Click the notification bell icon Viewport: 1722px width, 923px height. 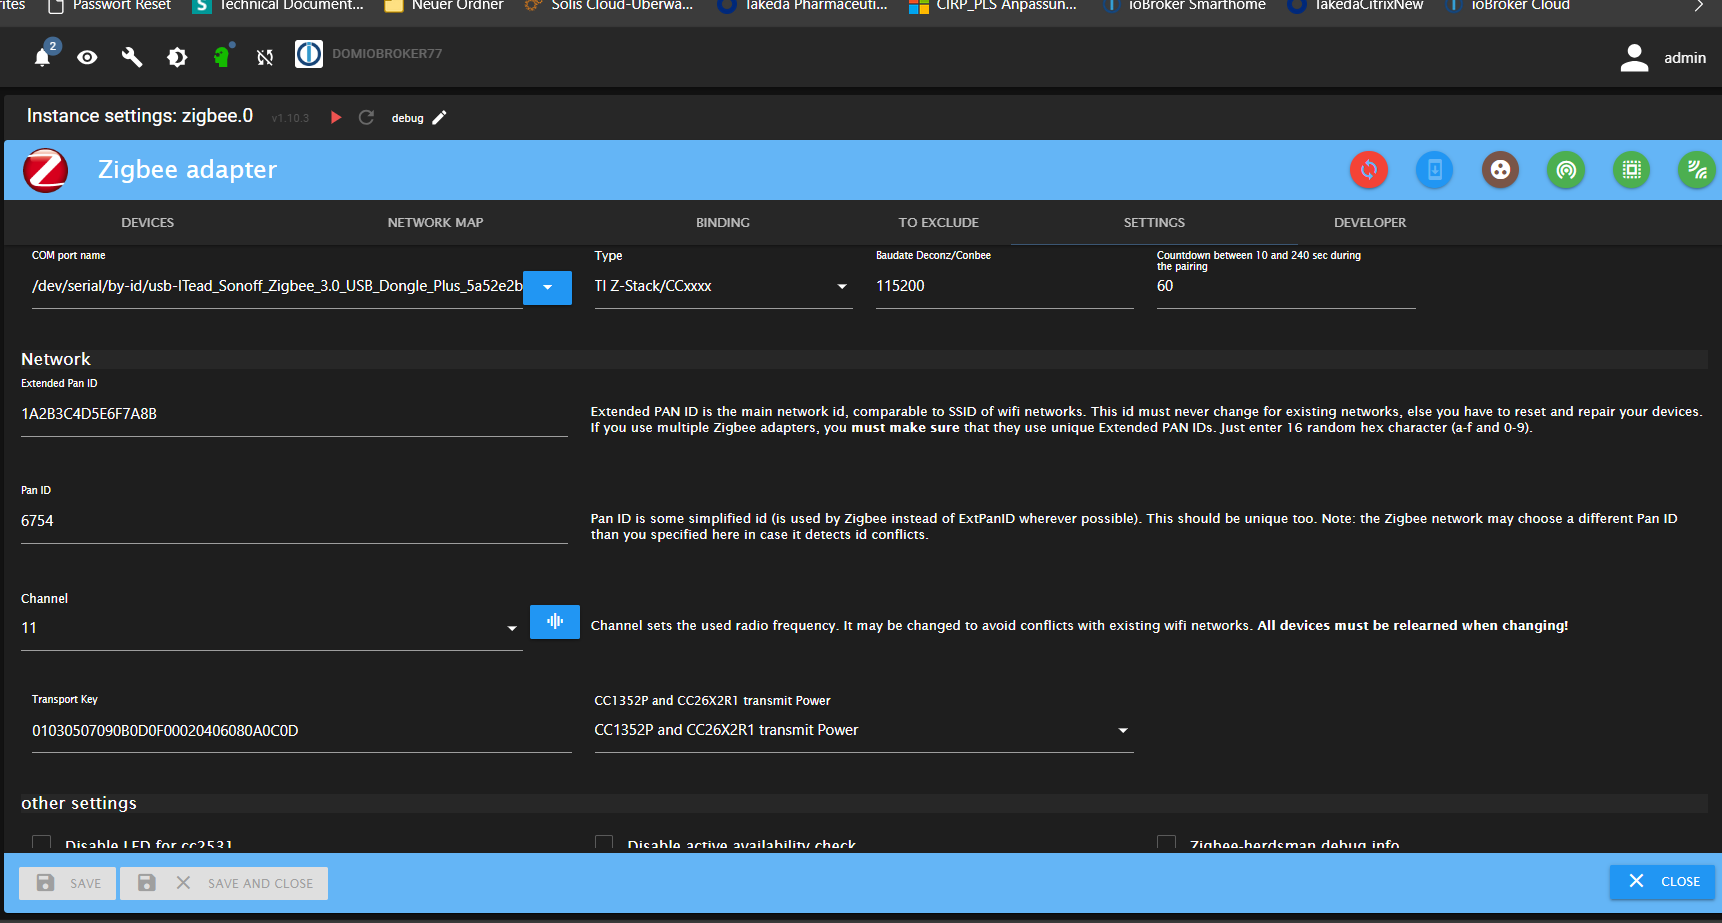pos(42,57)
